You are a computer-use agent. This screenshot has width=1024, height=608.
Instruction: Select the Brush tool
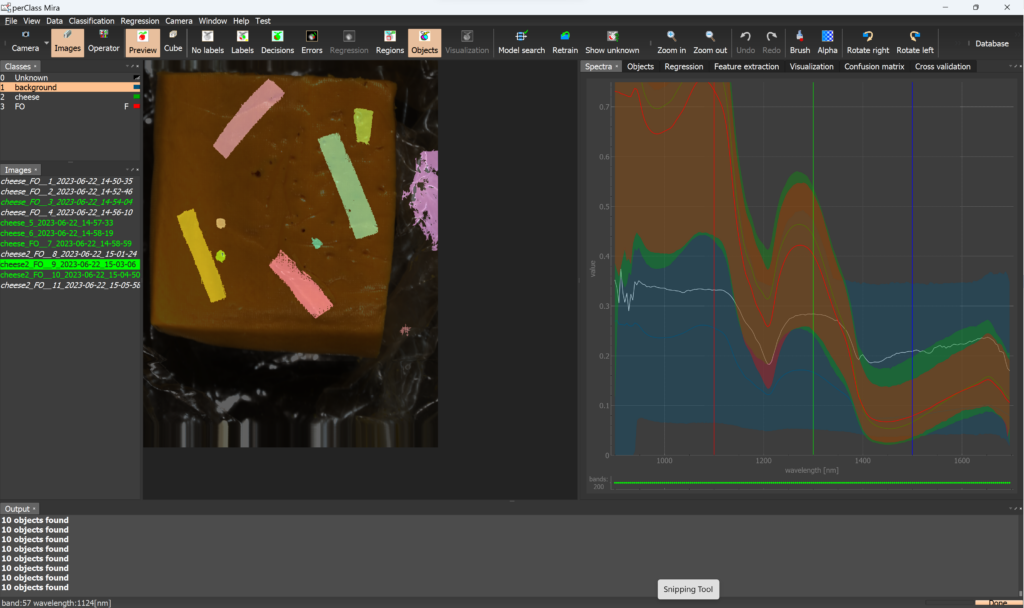pos(799,41)
